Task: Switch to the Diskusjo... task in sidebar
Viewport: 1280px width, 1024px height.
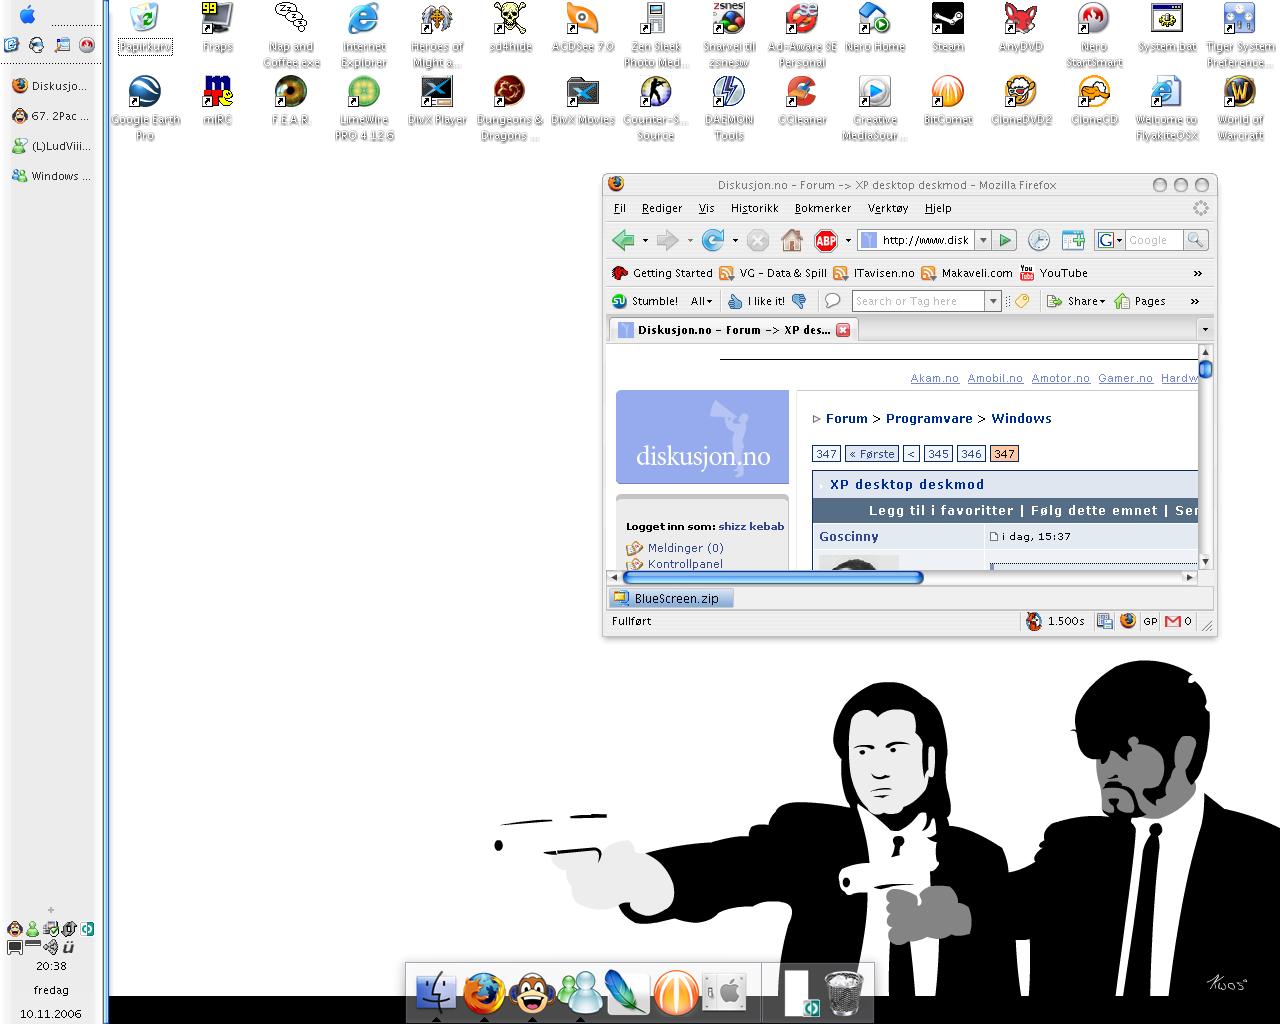Action: pyautogui.click(x=51, y=86)
